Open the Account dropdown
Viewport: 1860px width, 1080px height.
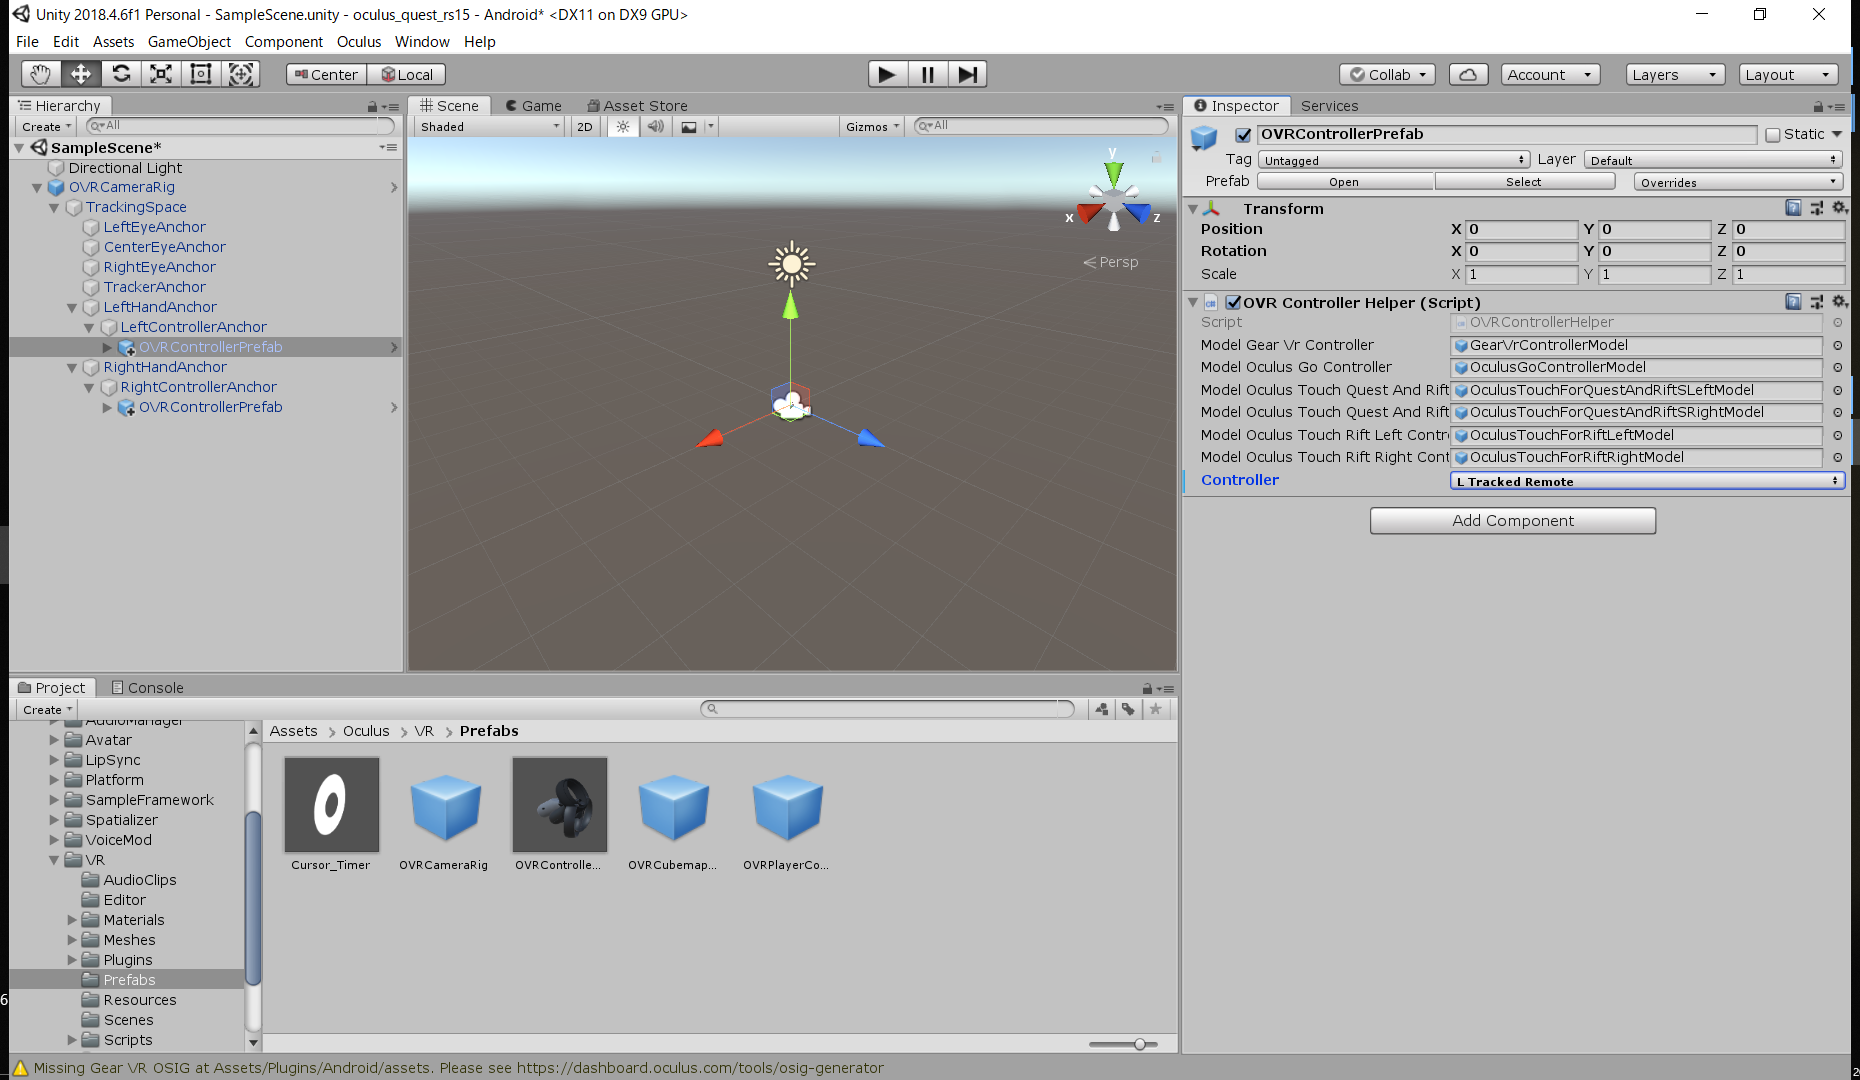coord(1550,75)
